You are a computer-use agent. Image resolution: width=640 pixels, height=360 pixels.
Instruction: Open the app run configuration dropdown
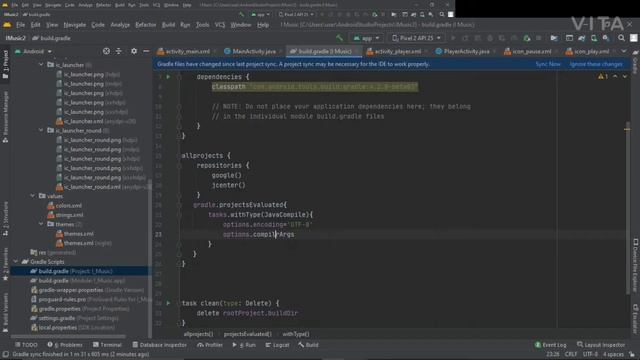[367, 38]
